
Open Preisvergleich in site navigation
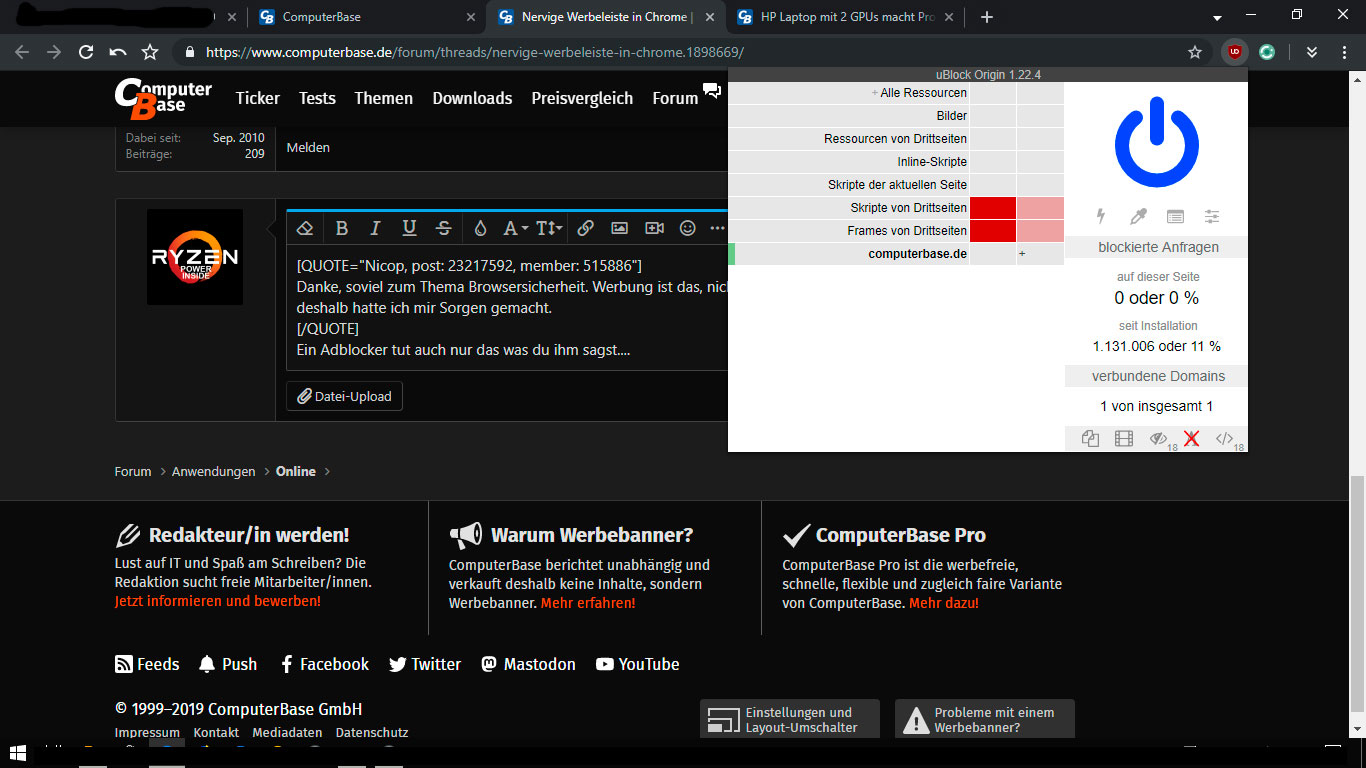pos(582,98)
